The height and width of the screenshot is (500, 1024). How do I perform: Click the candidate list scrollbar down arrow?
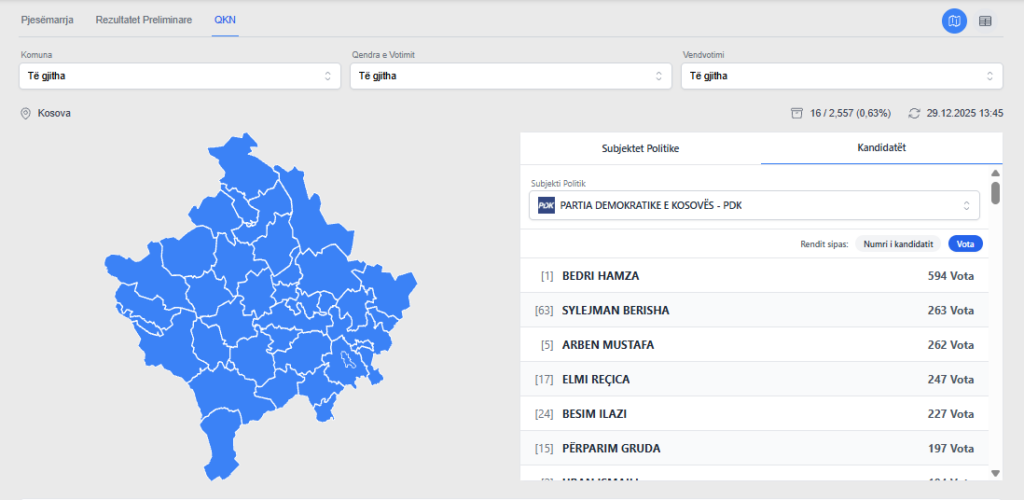point(995,472)
